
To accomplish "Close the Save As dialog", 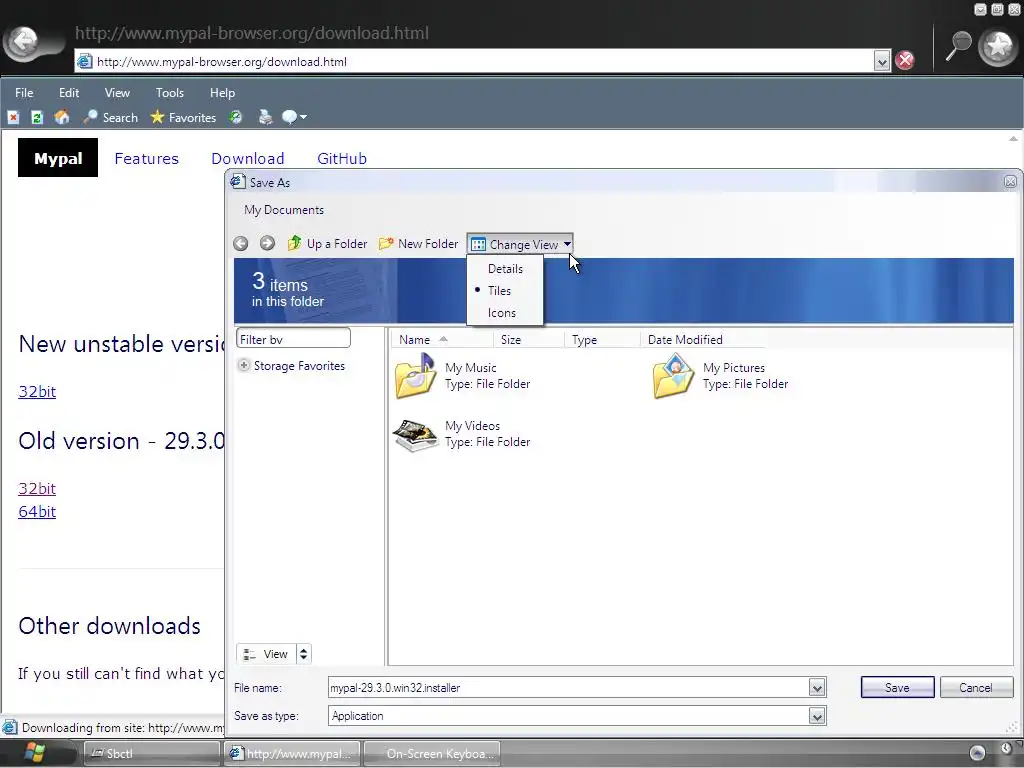I will (x=1010, y=182).
